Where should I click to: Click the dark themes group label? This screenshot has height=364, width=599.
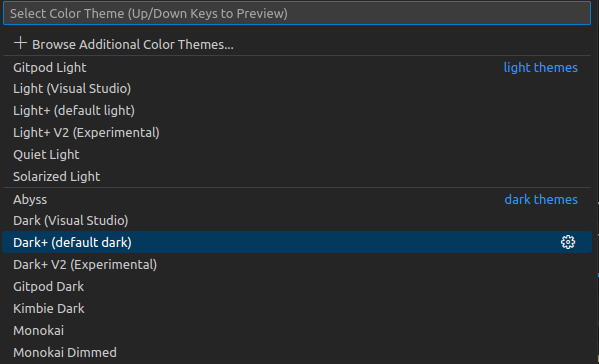click(x=541, y=199)
